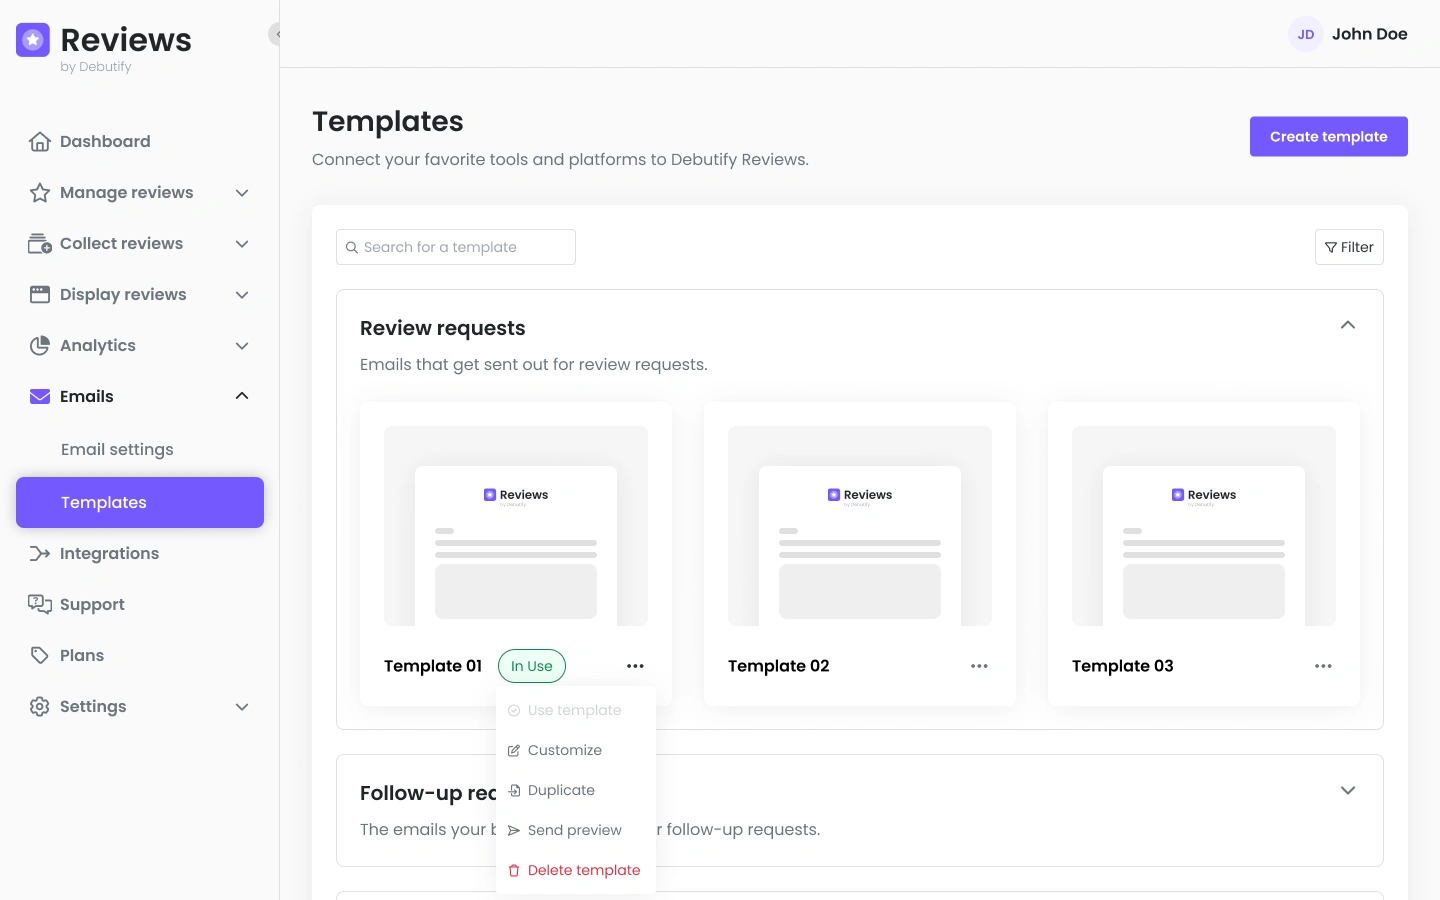Open the more options menu for Template 03
The image size is (1440, 900).
[1323, 666]
